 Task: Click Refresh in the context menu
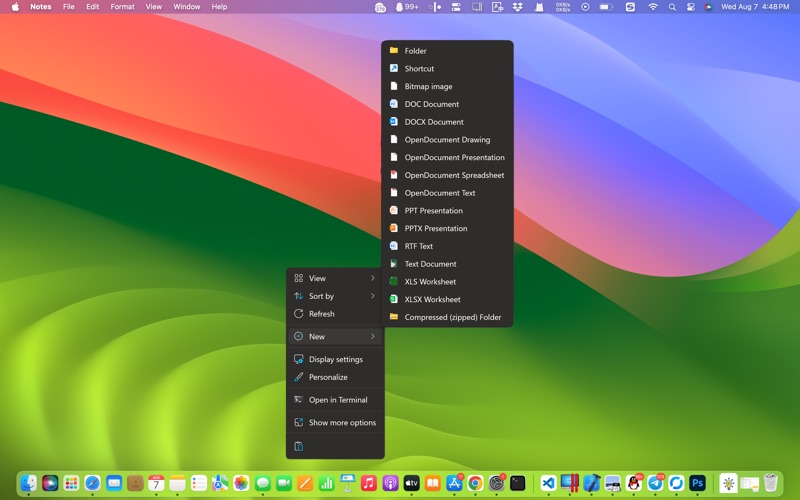click(321, 314)
